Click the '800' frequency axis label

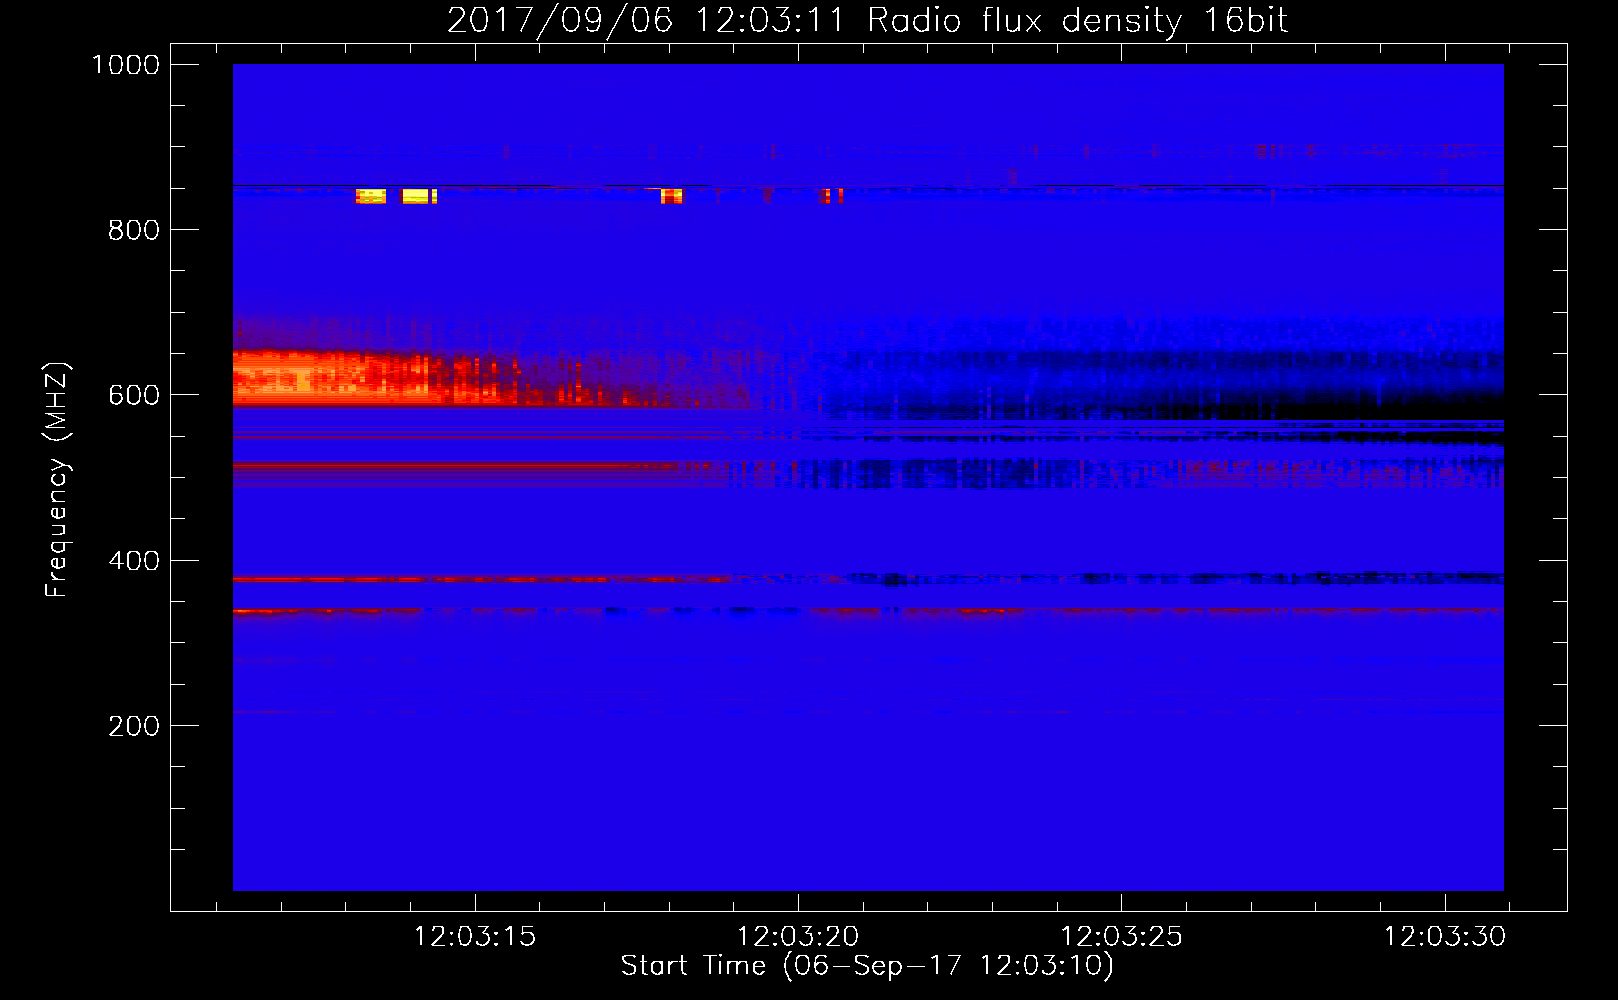134,230
